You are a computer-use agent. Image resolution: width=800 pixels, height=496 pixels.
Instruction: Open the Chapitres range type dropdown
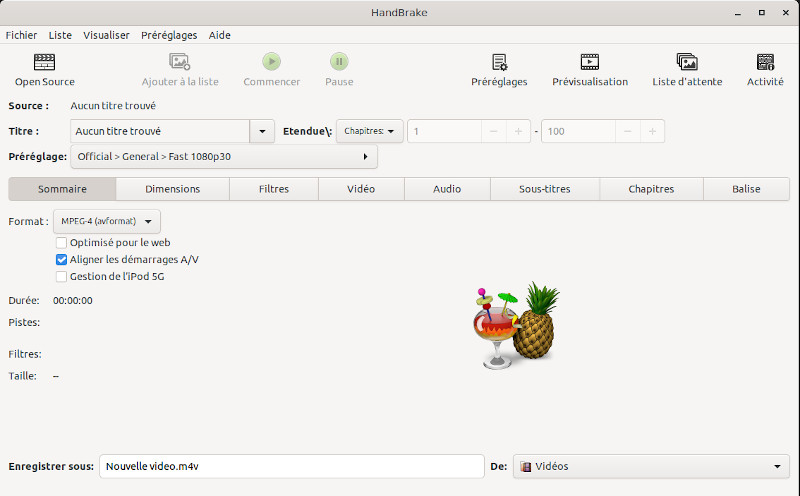(x=369, y=131)
